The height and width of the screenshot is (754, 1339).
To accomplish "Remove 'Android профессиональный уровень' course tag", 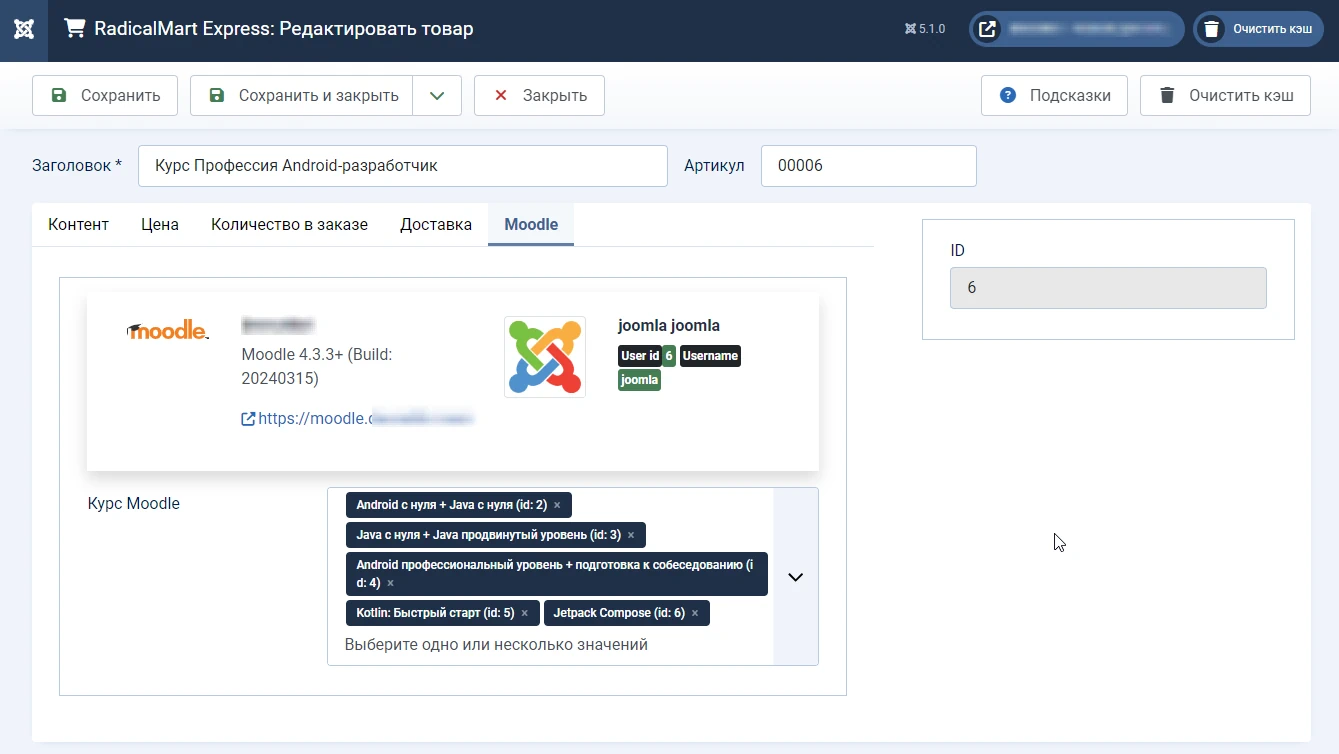I will coord(391,583).
